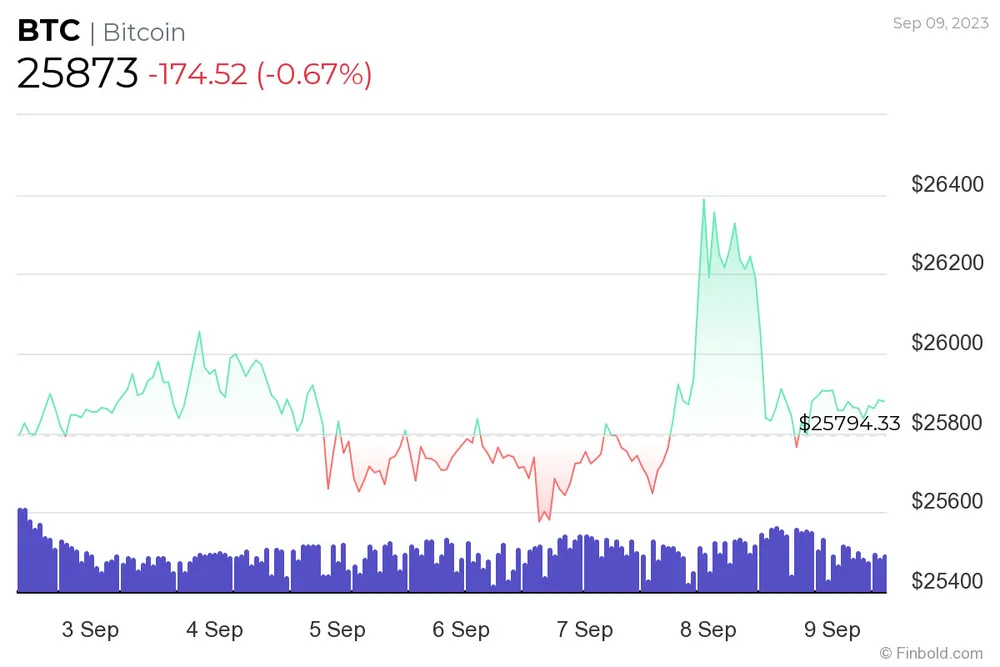
Task: Select the $26200 price axis label
Action: [x=947, y=263]
